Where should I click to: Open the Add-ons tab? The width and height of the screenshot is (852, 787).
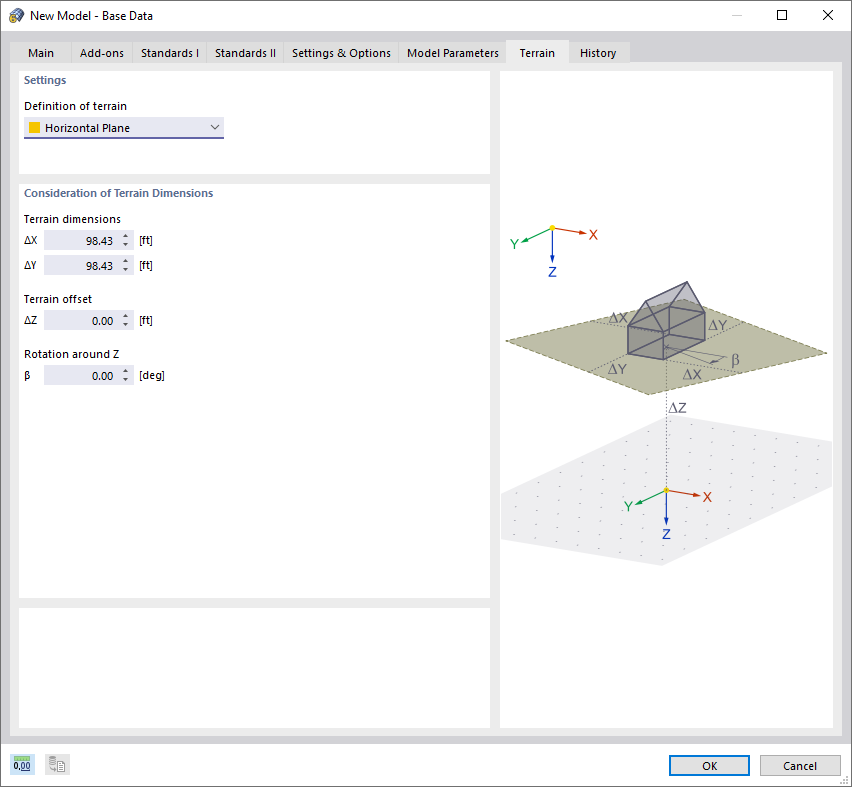101,52
